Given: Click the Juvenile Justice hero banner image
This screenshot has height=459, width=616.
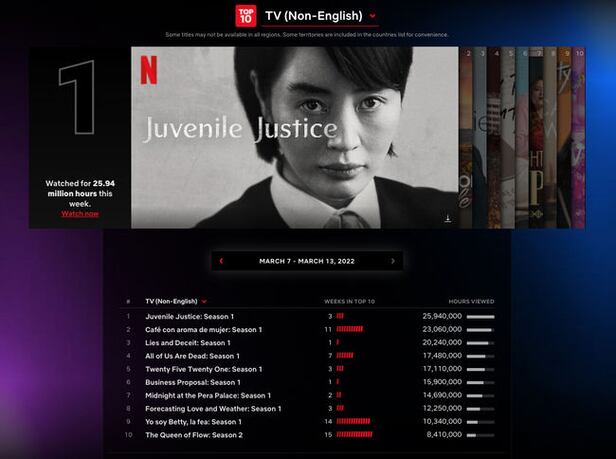Looking at the screenshot, I should [295, 137].
